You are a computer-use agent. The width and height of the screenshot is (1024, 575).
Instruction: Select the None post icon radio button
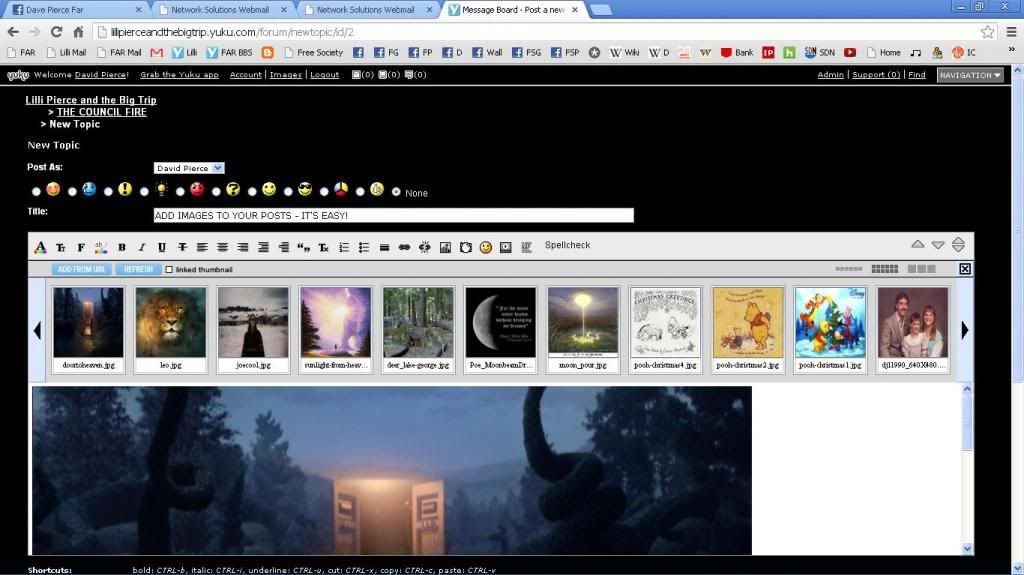[x=396, y=192]
